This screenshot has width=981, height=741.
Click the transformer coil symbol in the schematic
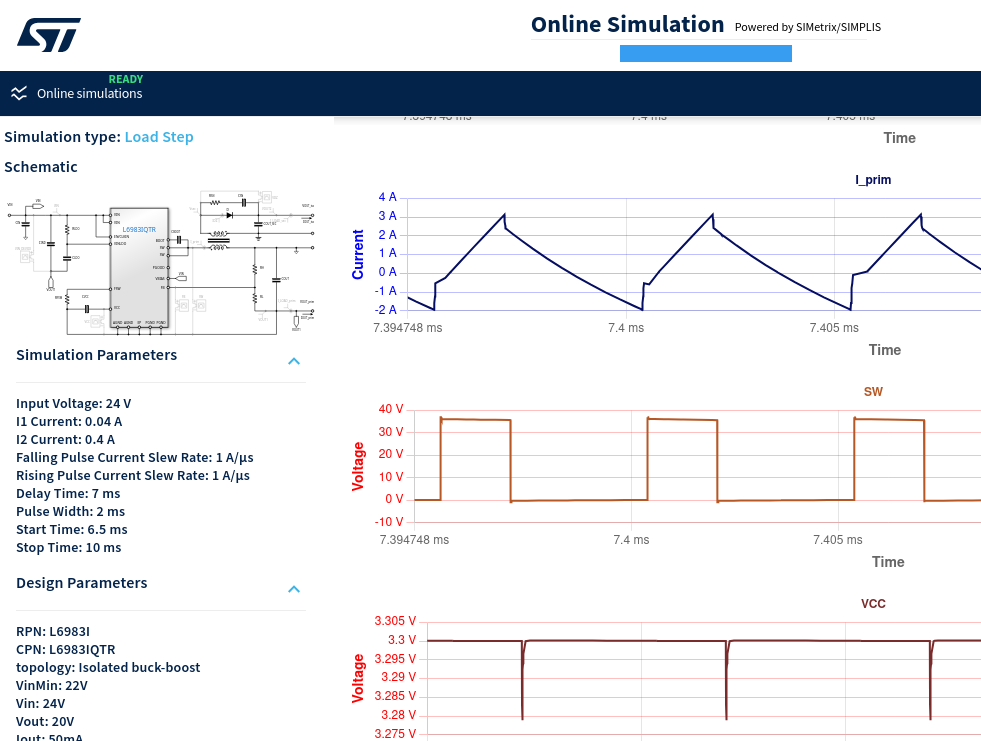(x=217, y=238)
